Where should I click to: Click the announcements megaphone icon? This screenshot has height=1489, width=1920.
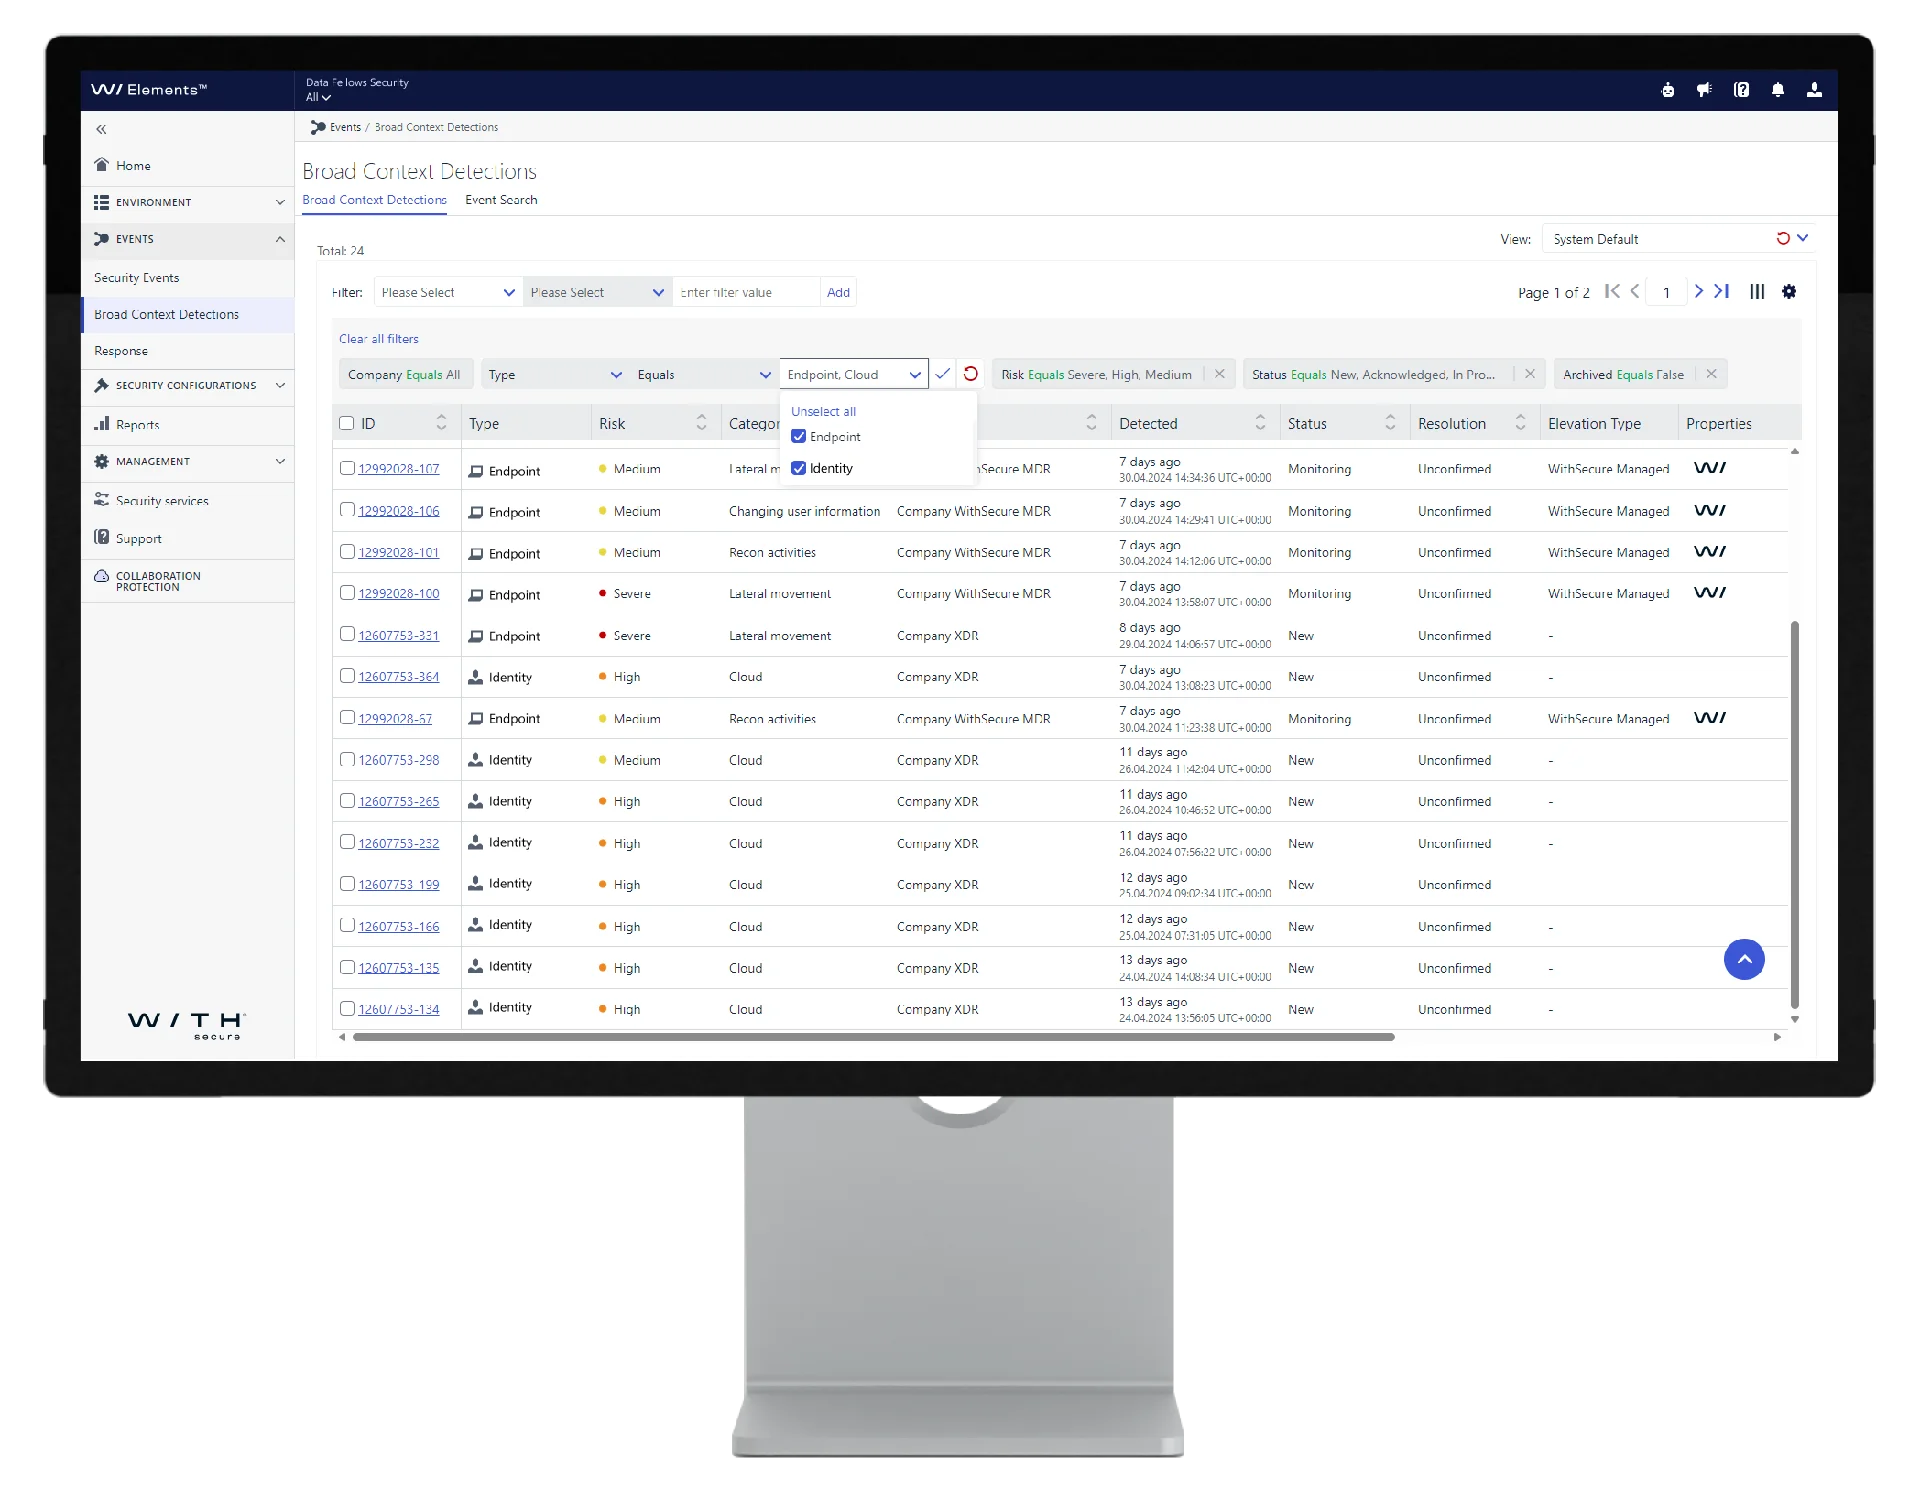(x=1704, y=90)
